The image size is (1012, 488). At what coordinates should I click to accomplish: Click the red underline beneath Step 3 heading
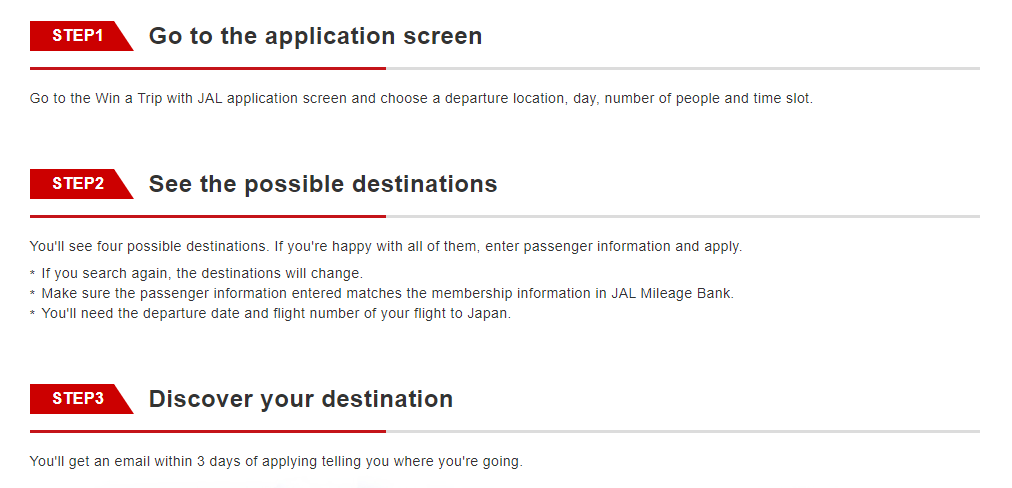pos(208,431)
